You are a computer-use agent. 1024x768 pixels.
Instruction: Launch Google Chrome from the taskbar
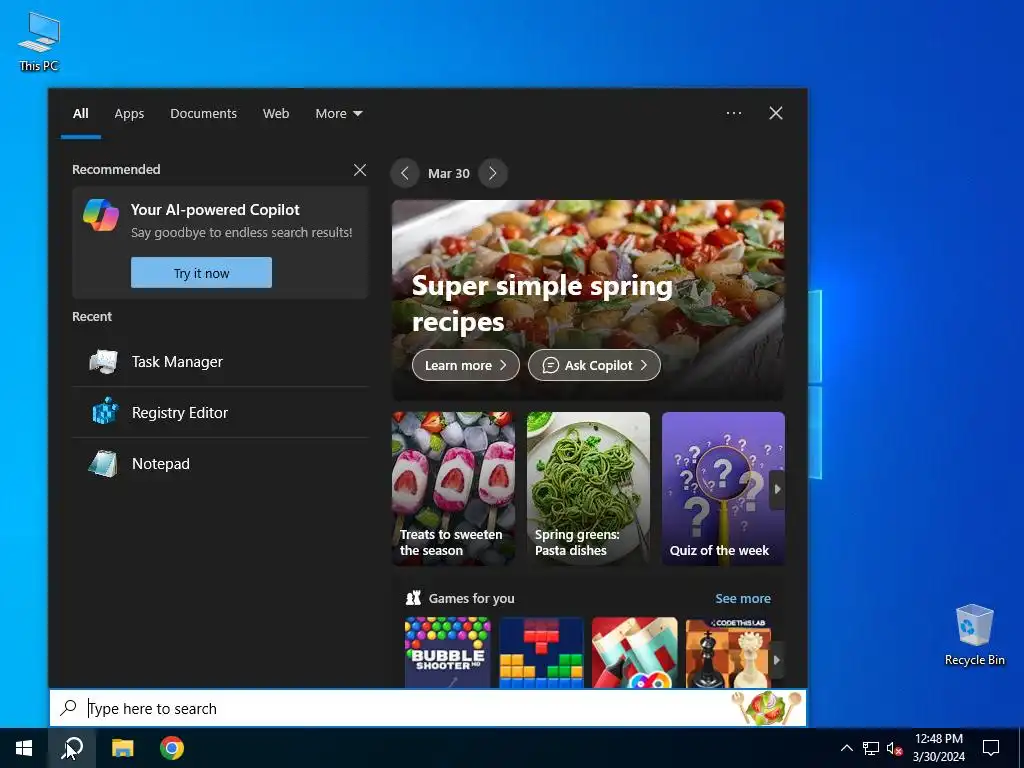[x=172, y=748]
